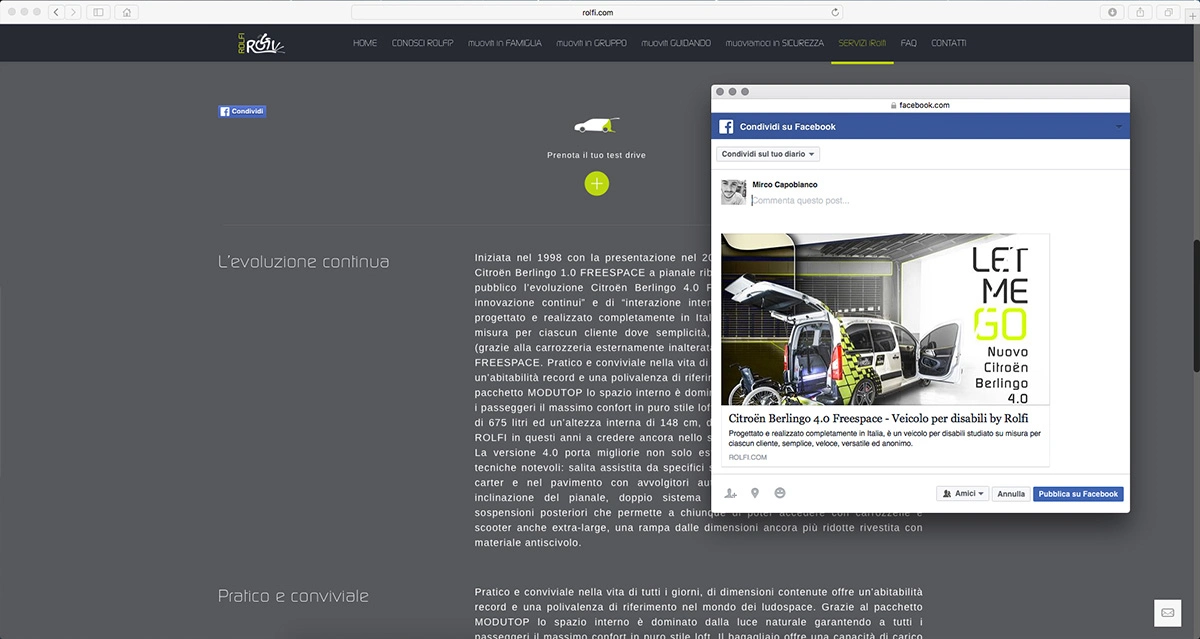Go back with Safari's back arrow
Screen dimensions: 1200x639
point(55,12)
